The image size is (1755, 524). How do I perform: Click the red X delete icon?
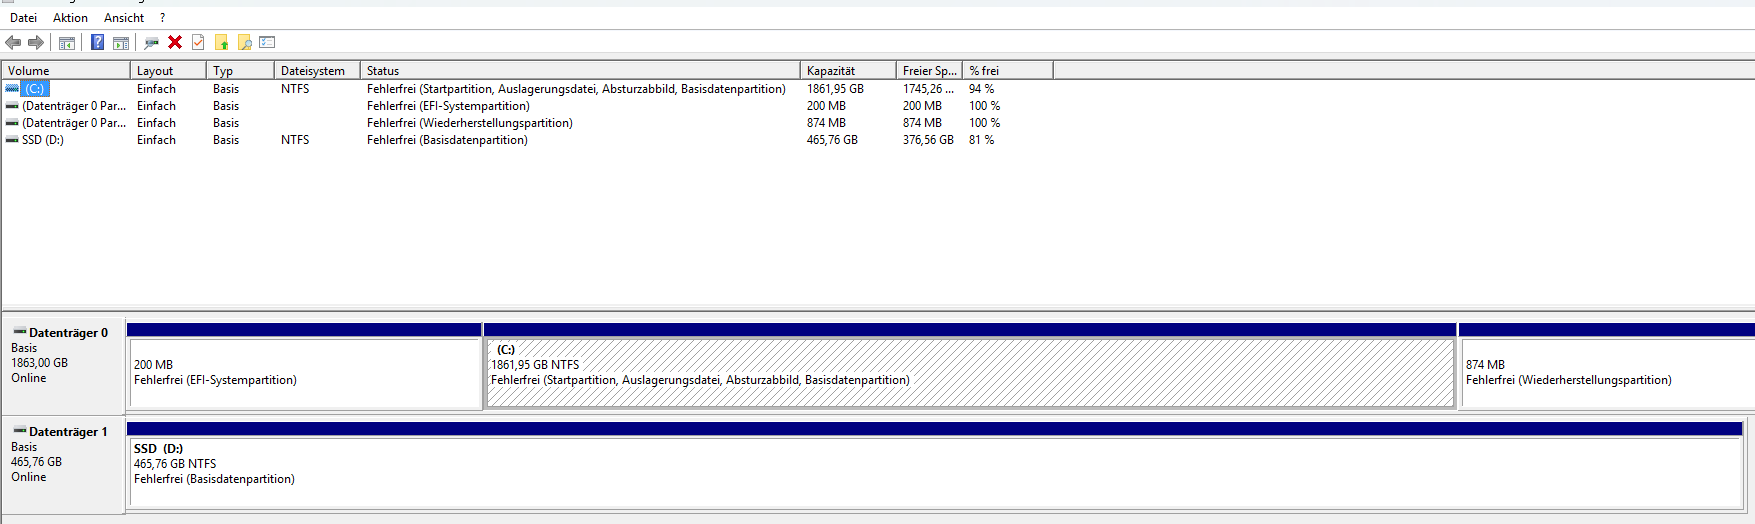(175, 42)
